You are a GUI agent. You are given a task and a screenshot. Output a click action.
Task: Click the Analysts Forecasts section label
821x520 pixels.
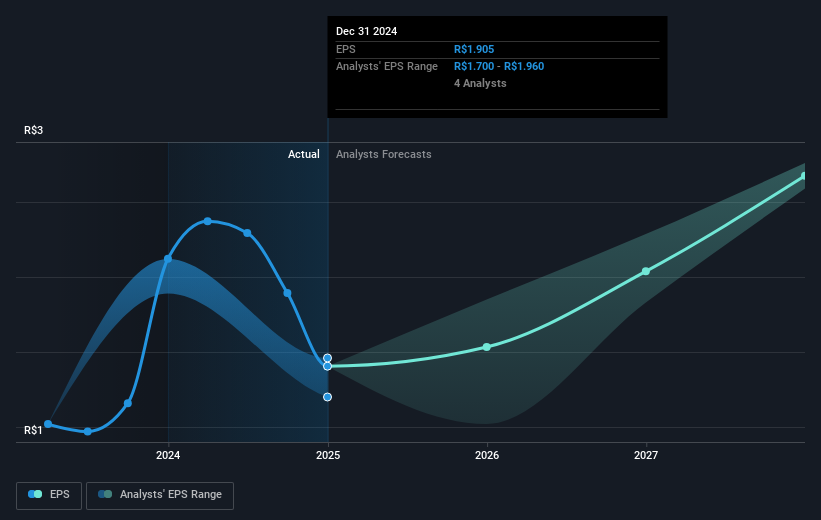pos(384,154)
